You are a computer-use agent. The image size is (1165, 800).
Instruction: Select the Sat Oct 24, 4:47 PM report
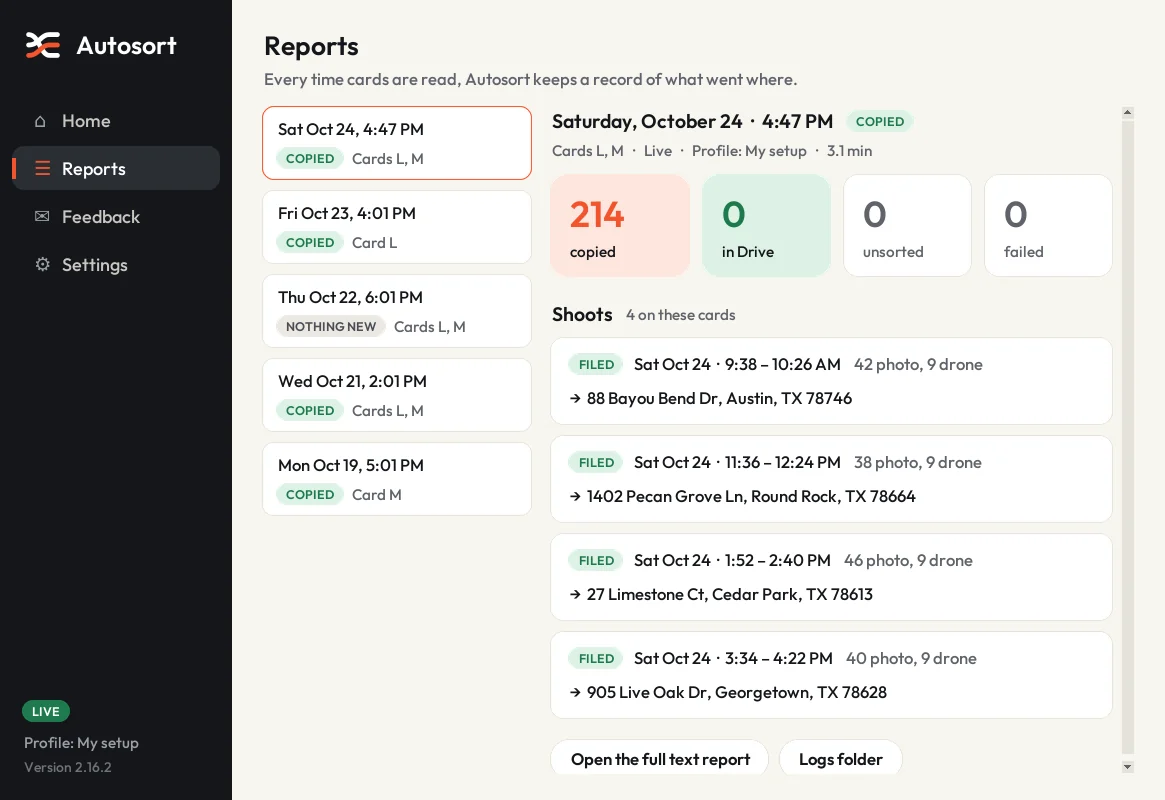pos(397,143)
